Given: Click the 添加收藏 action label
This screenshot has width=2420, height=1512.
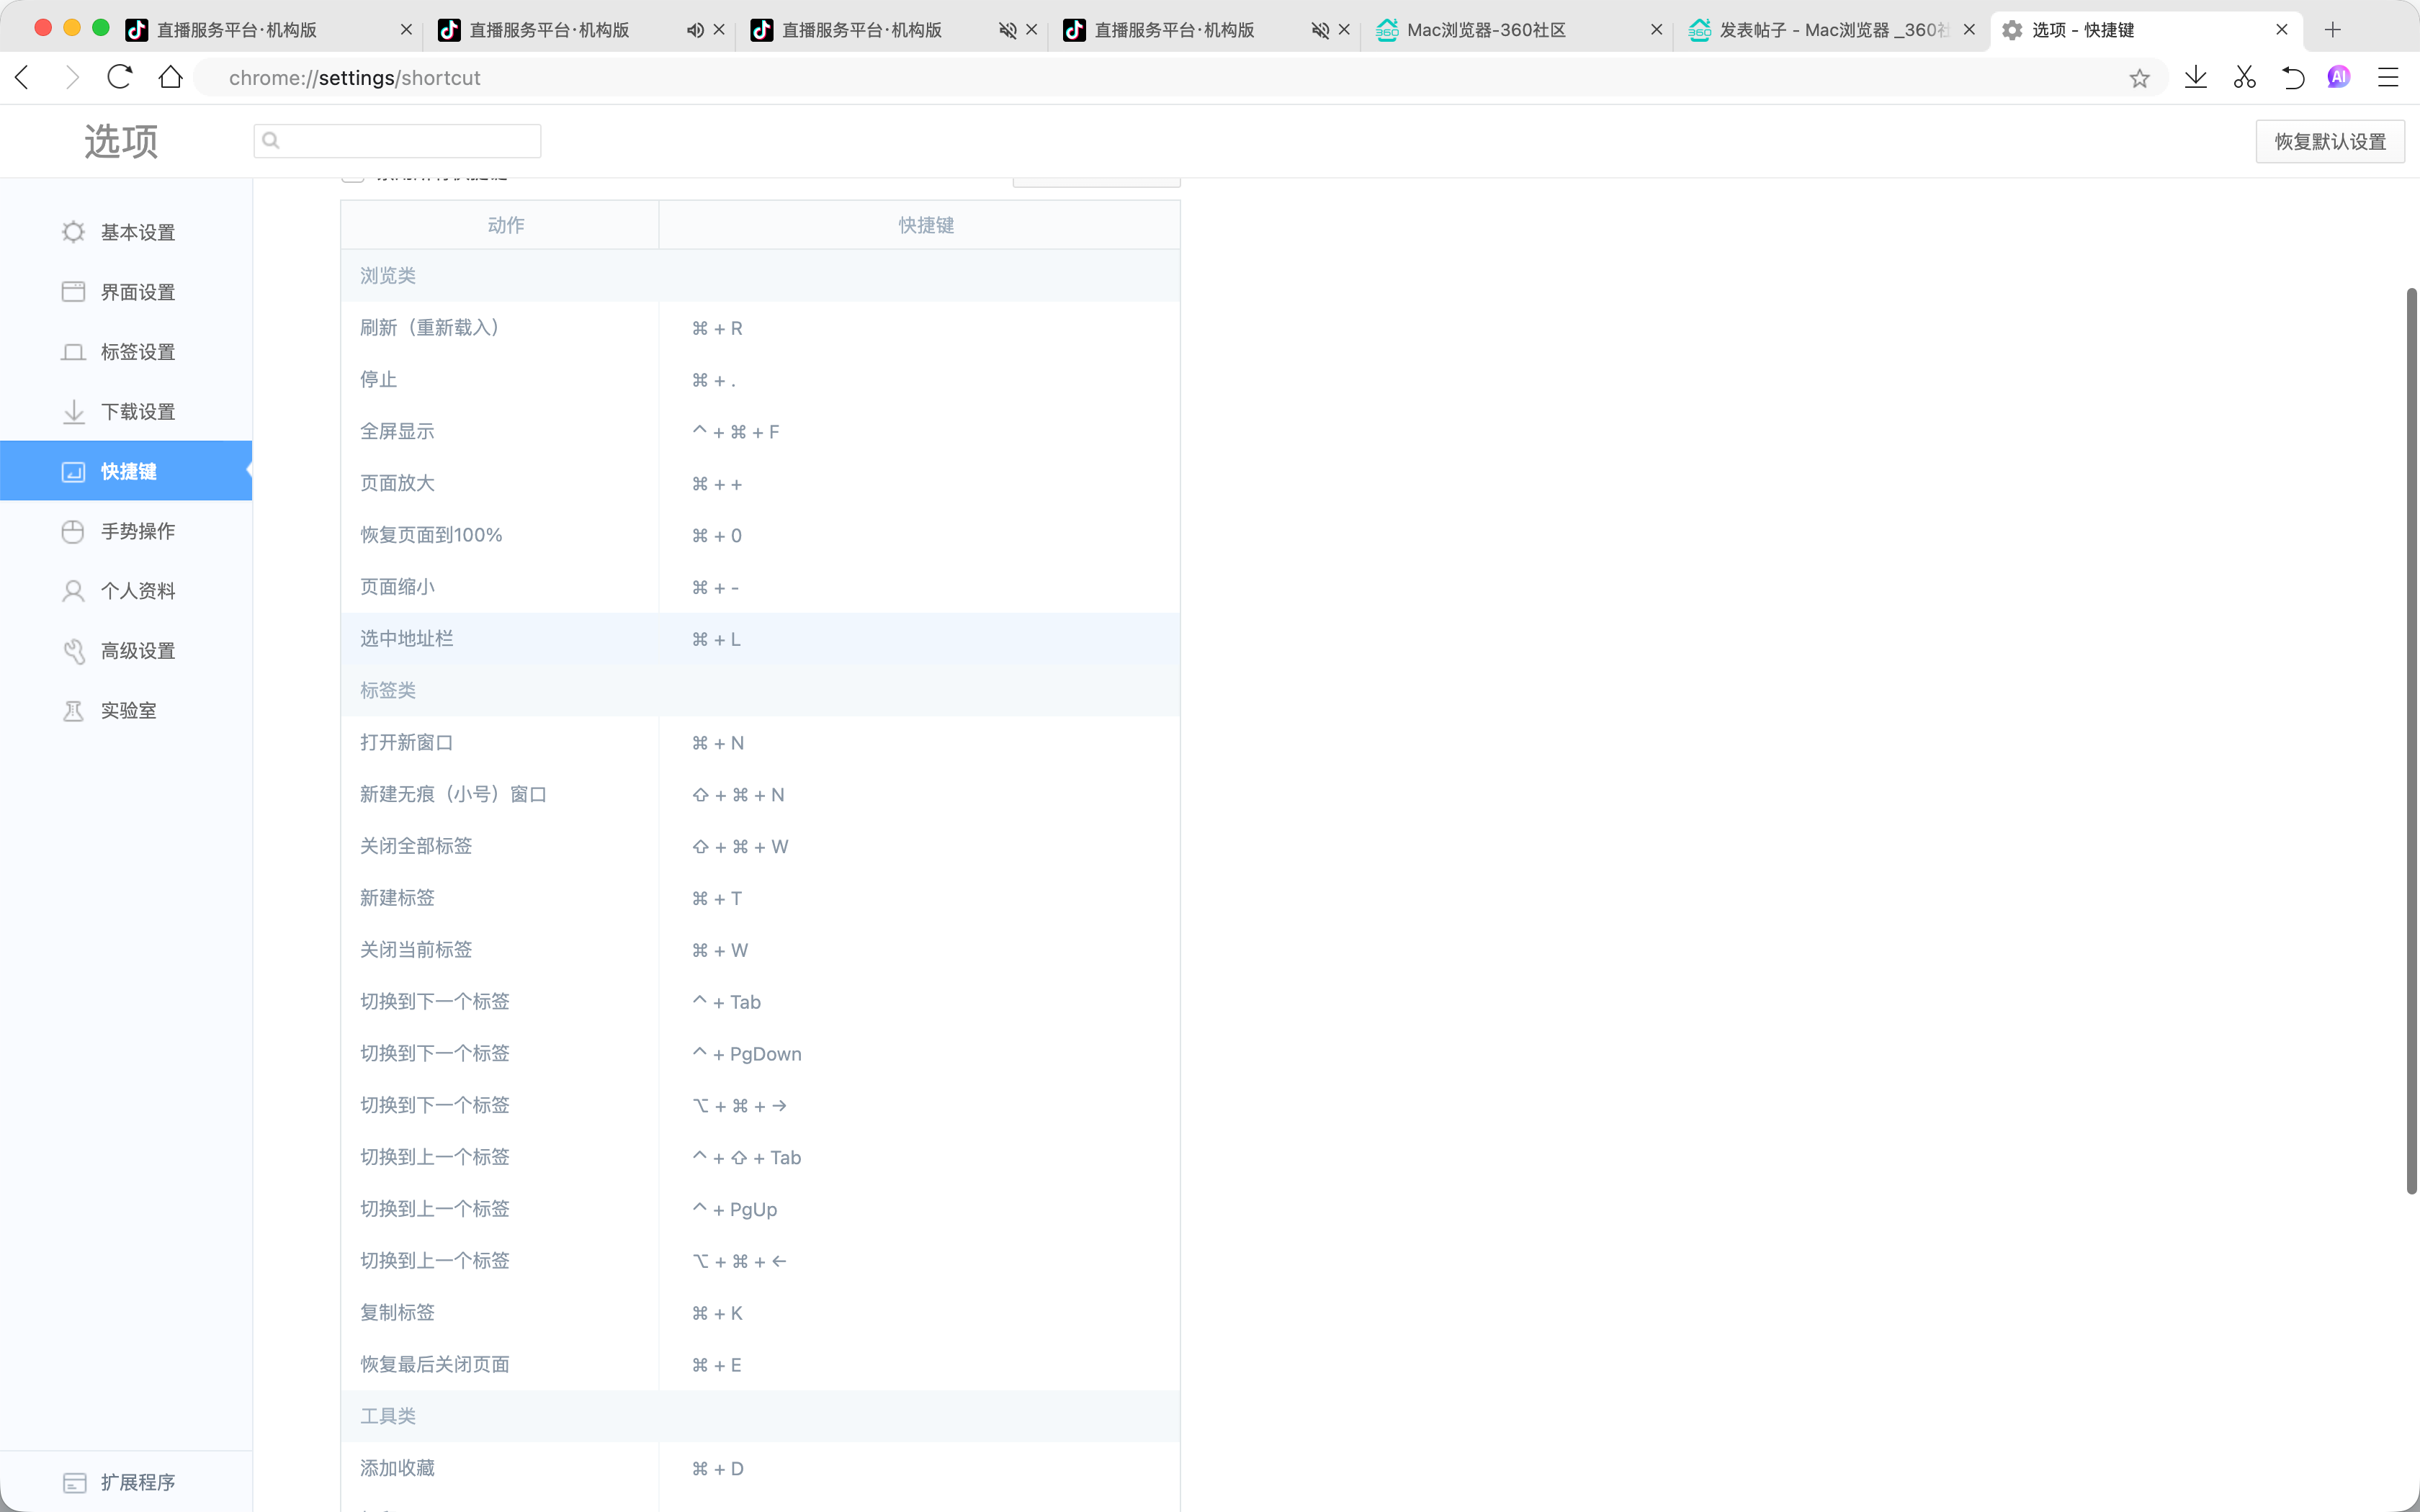Looking at the screenshot, I should 397,1468.
